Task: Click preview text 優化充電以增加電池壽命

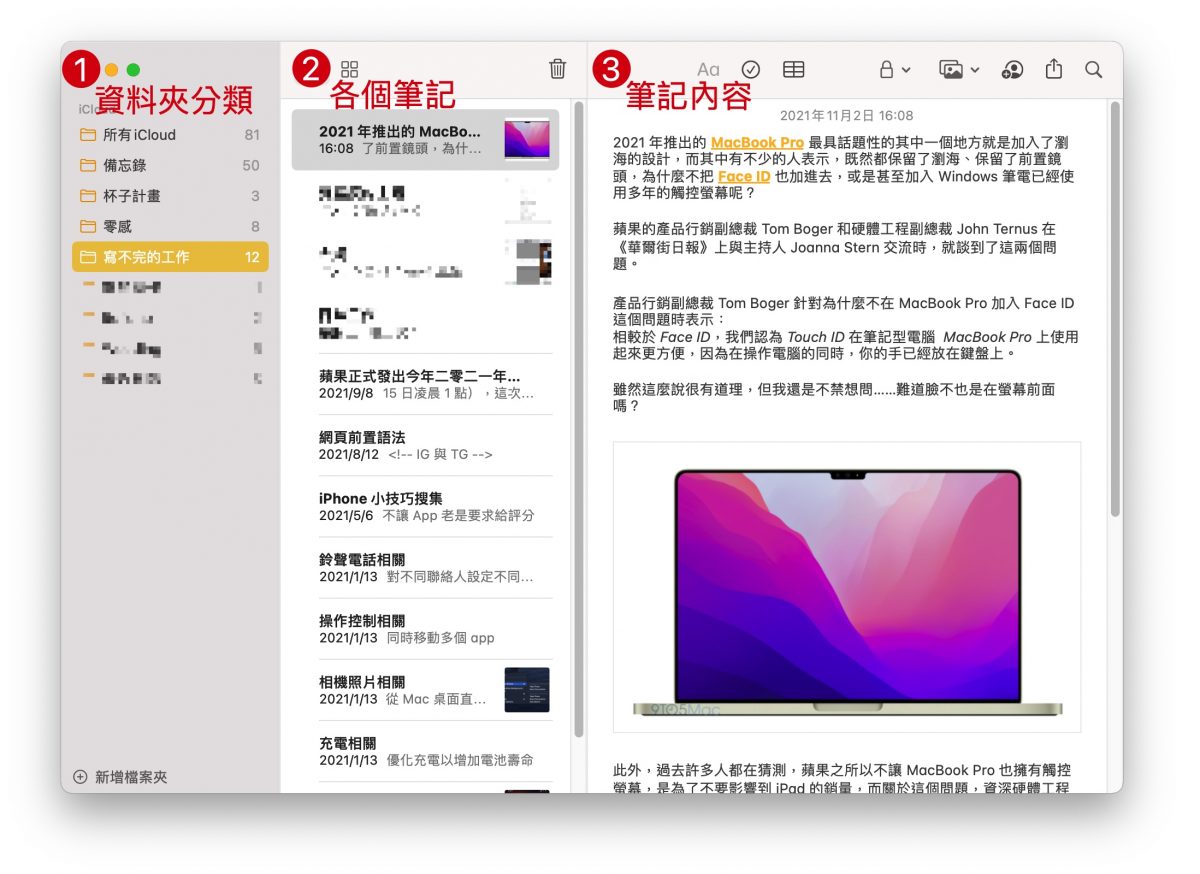Action: point(460,760)
